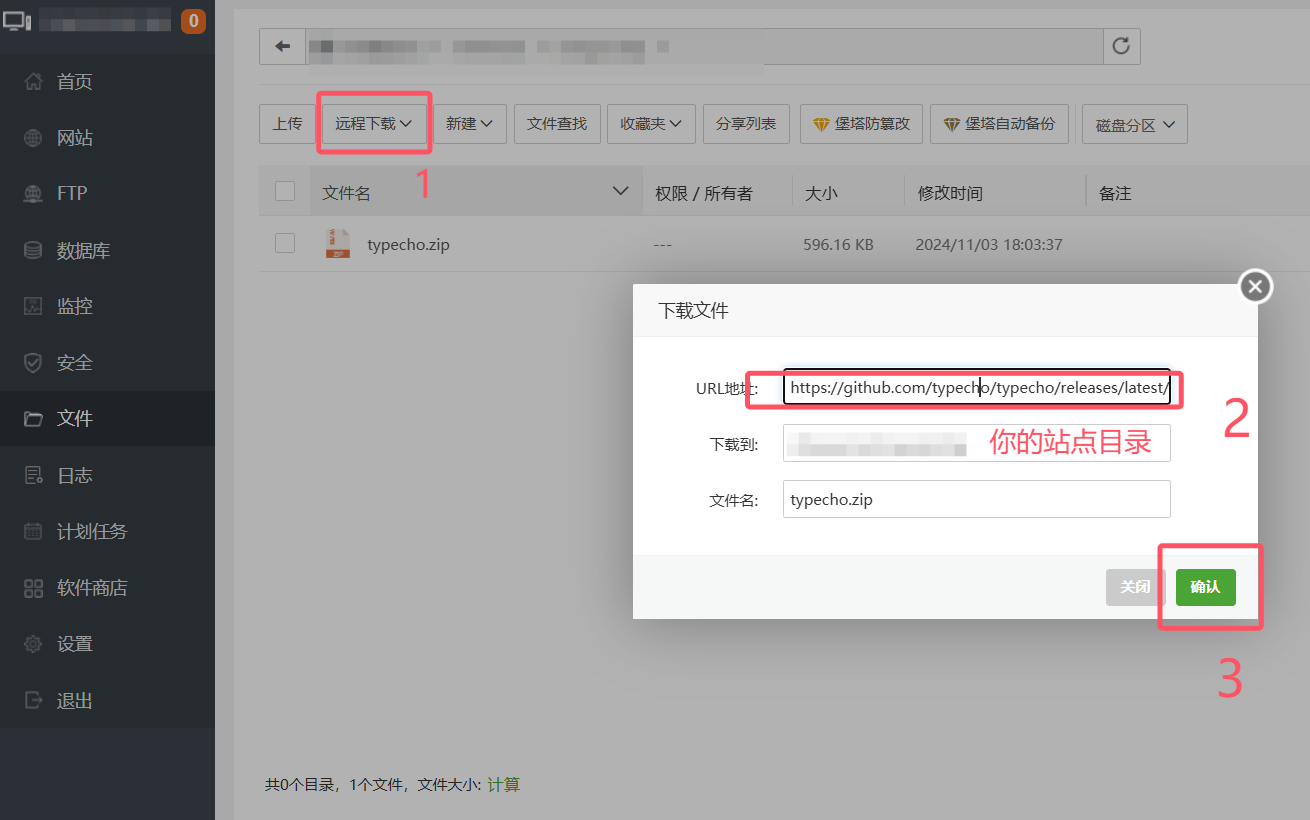Click the 文件名 input with typecho.zip
The image size is (1310, 820).
click(x=977, y=499)
